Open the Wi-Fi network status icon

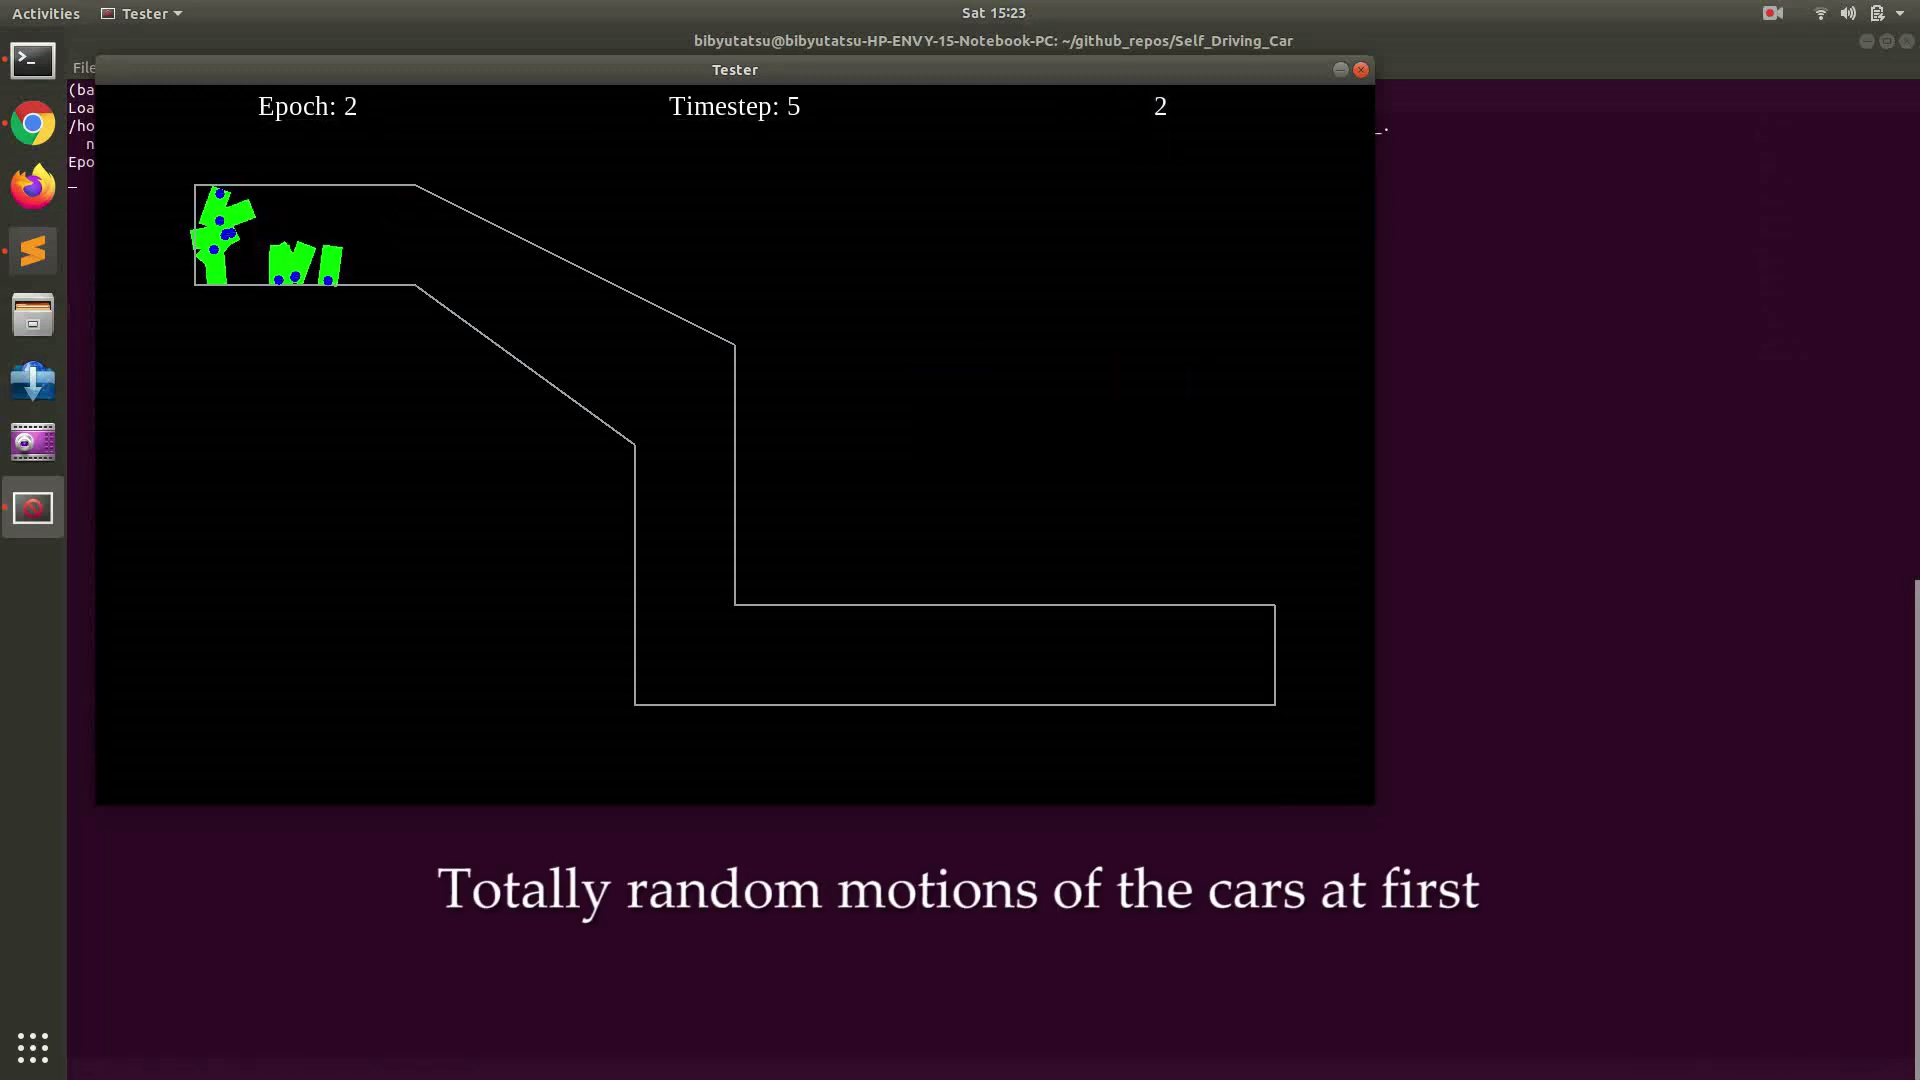click(x=1820, y=13)
